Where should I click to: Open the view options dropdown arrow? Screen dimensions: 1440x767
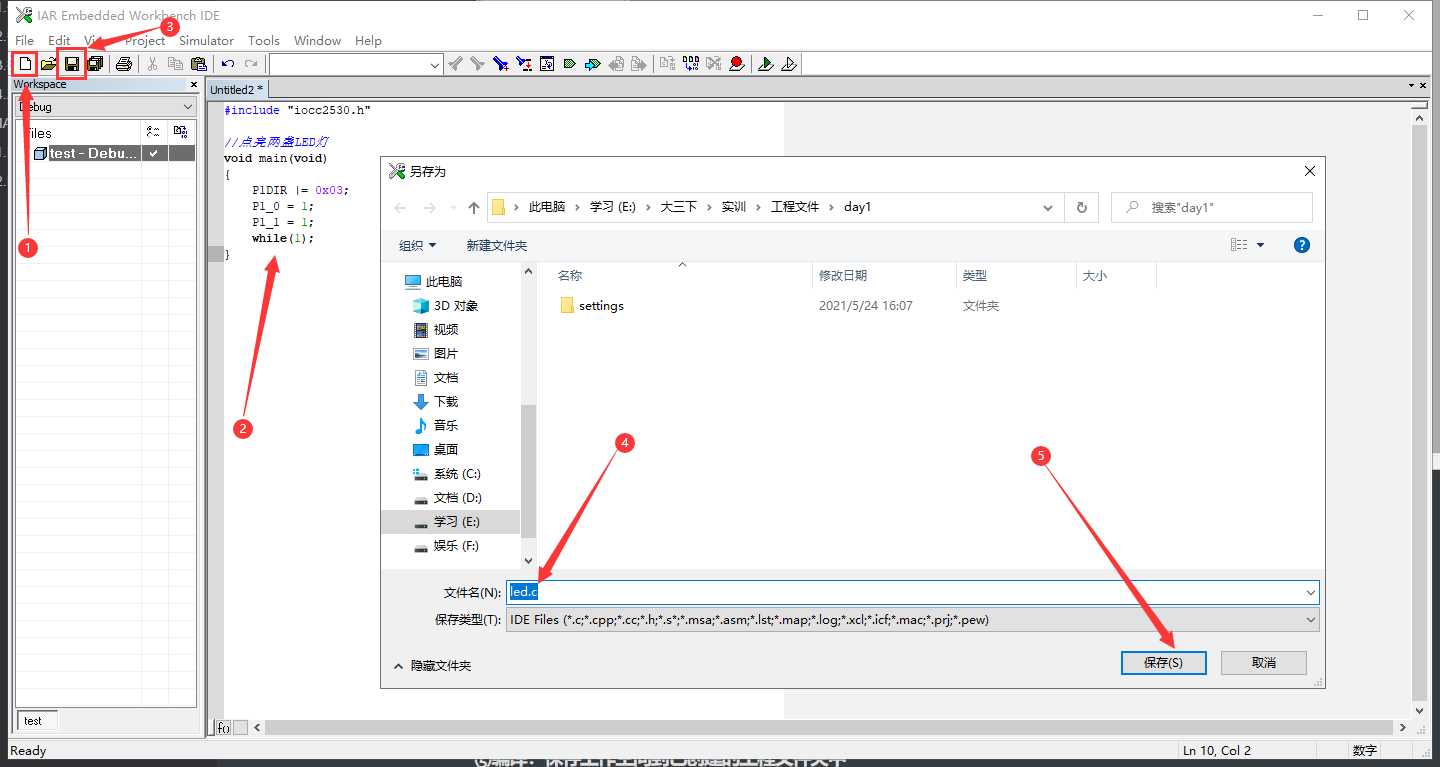pos(1260,245)
